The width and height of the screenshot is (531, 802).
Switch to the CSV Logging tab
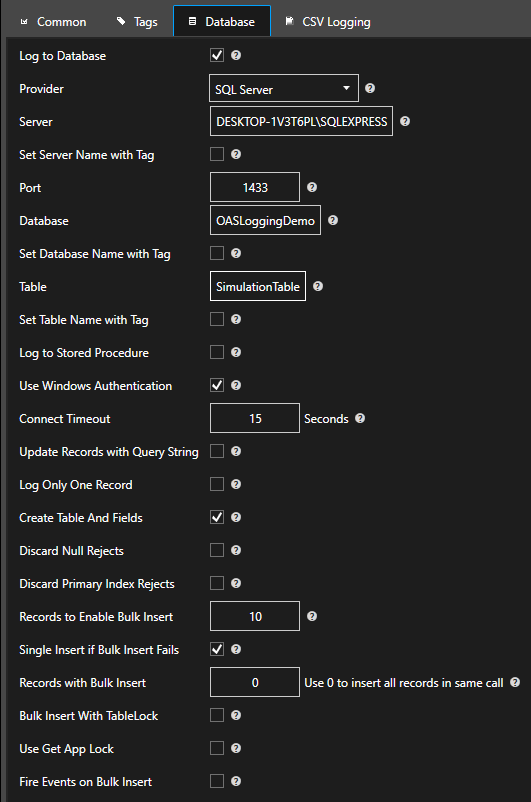(x=327, y=21)
